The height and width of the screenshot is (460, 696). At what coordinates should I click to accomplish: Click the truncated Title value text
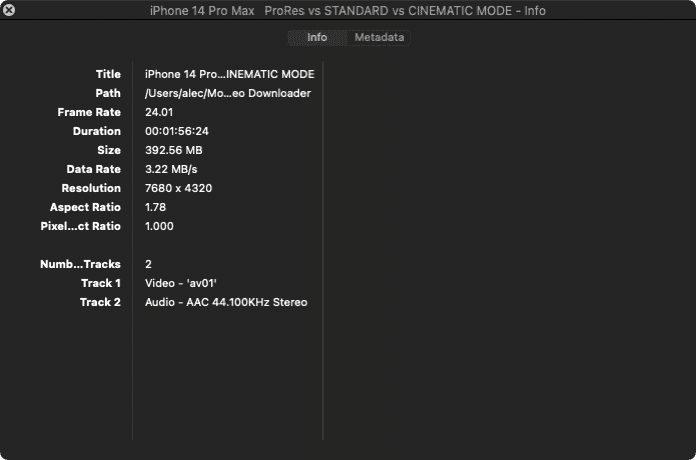229,74
